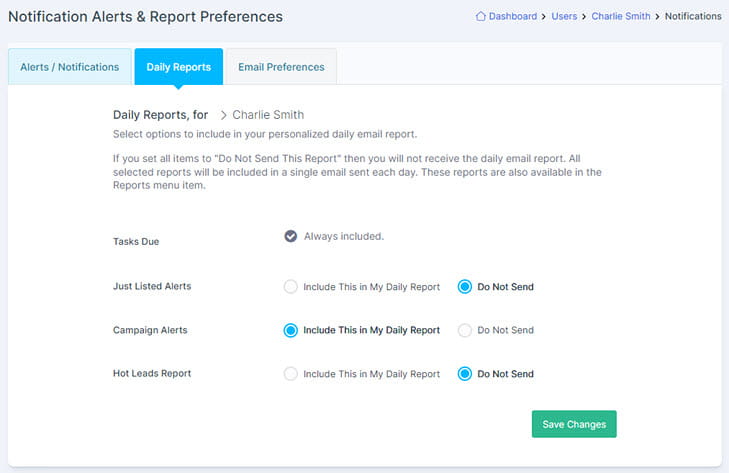Open the Email Preferences tab
Viewport: 729px width, 473px height.
(281, 67)
